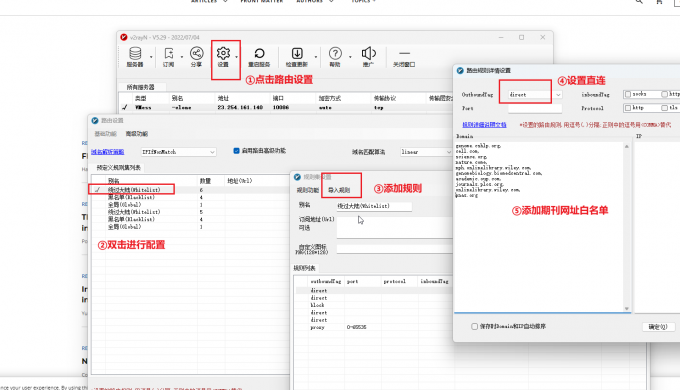
Task: Select the 所有服务器 tab
Action: 140,87
